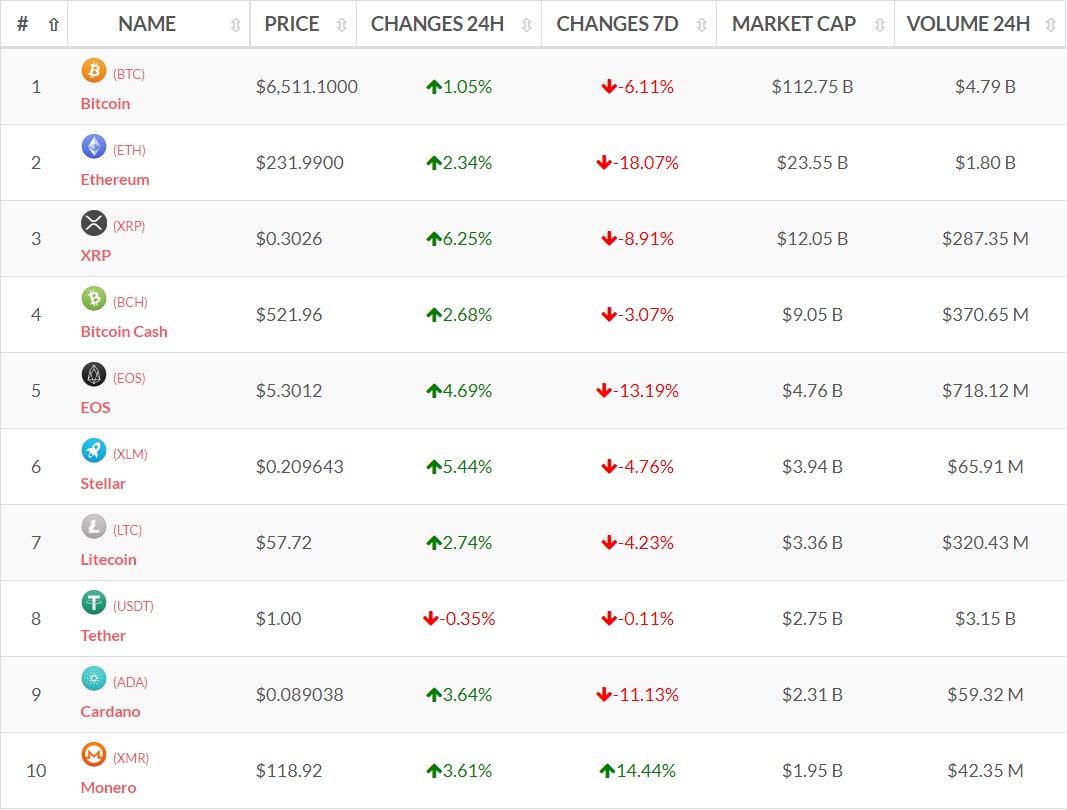Click XRP 24H change 6.25%
Viewport: 1067px width, 810px height.
point(459,239)
